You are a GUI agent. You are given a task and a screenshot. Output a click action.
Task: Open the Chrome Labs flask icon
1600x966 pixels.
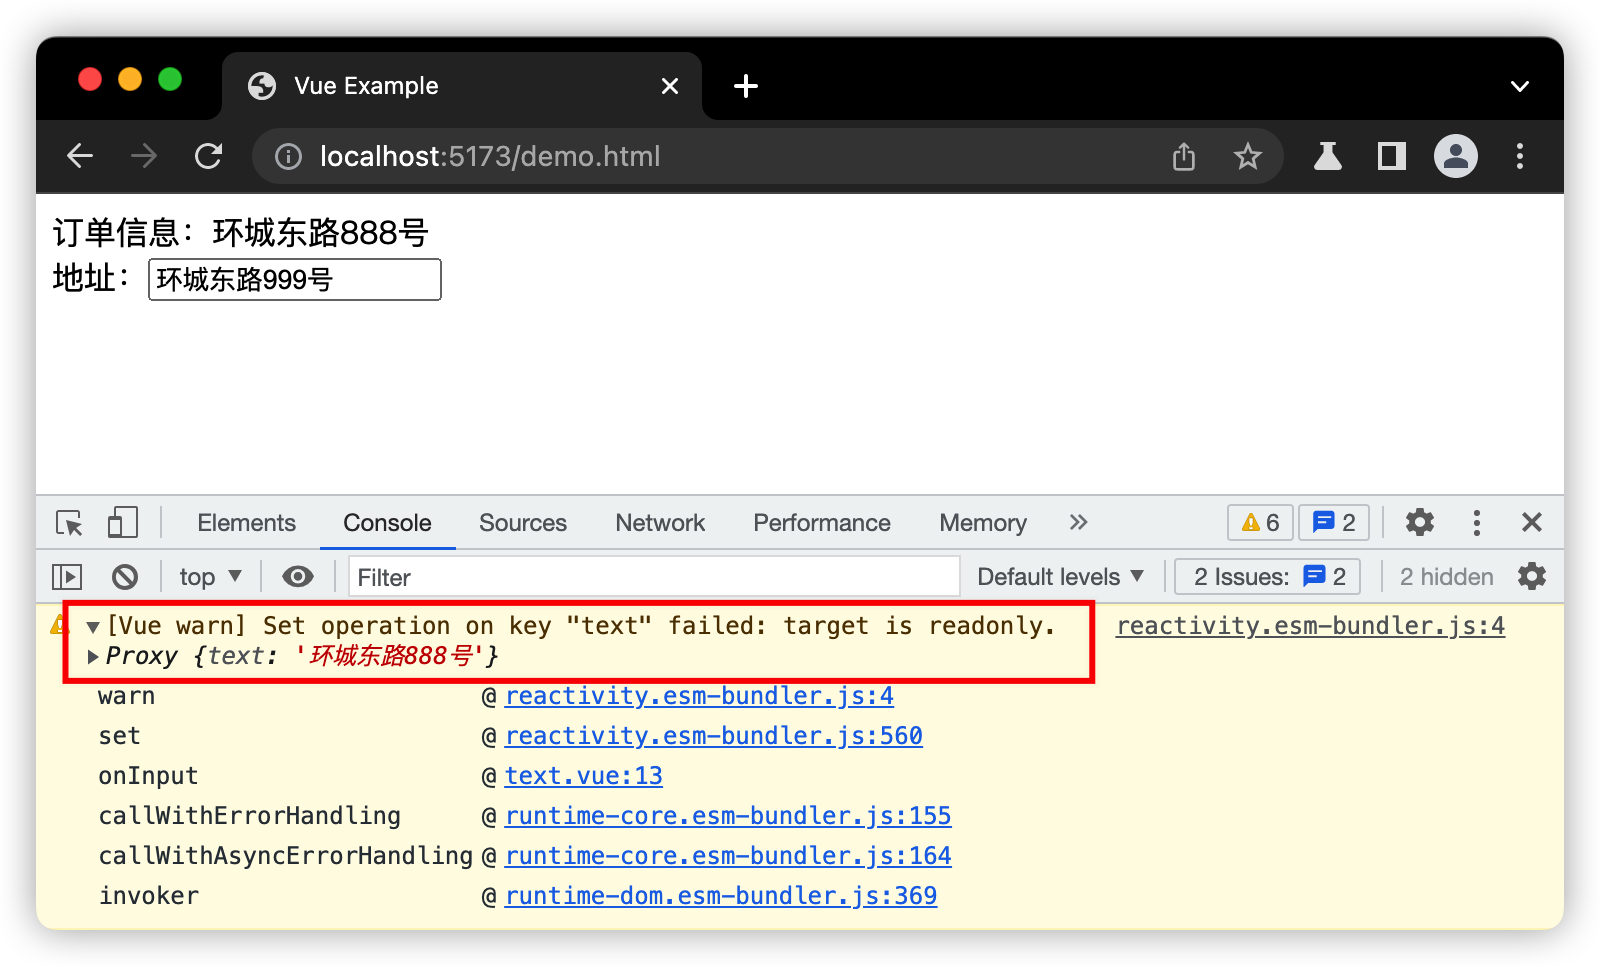click(x=1327, y=157)
